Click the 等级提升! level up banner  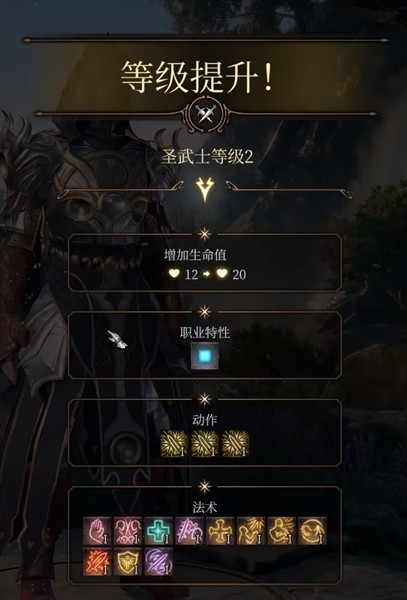pos(197,77)
